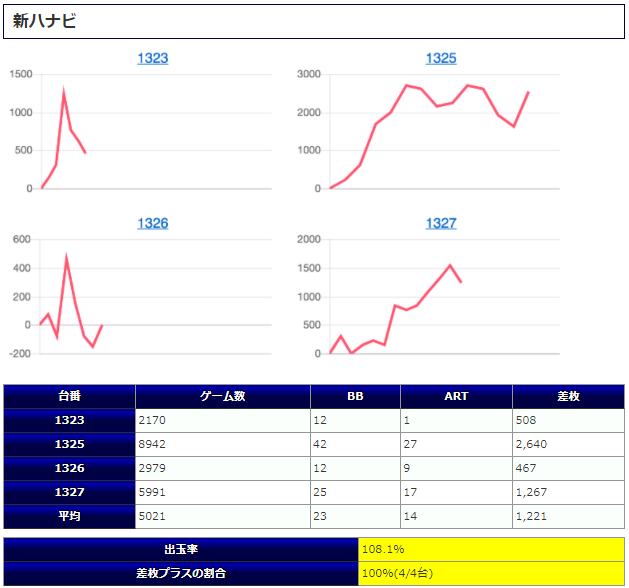Click the ゲーム数 column header
Viewport: 629px width, 588px height.
coord(222,397)
